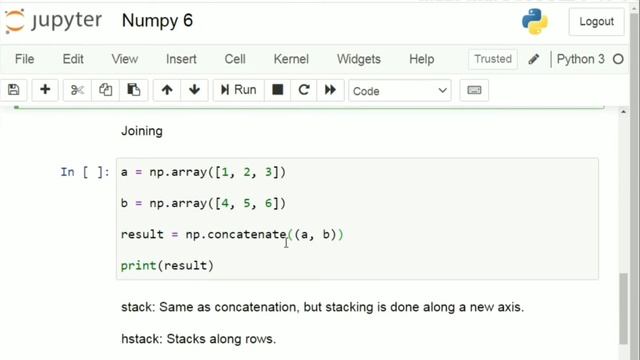This screenshot has height=360, width=640.
Task: Move selected cell up arrow
Action: click(167, 90)
